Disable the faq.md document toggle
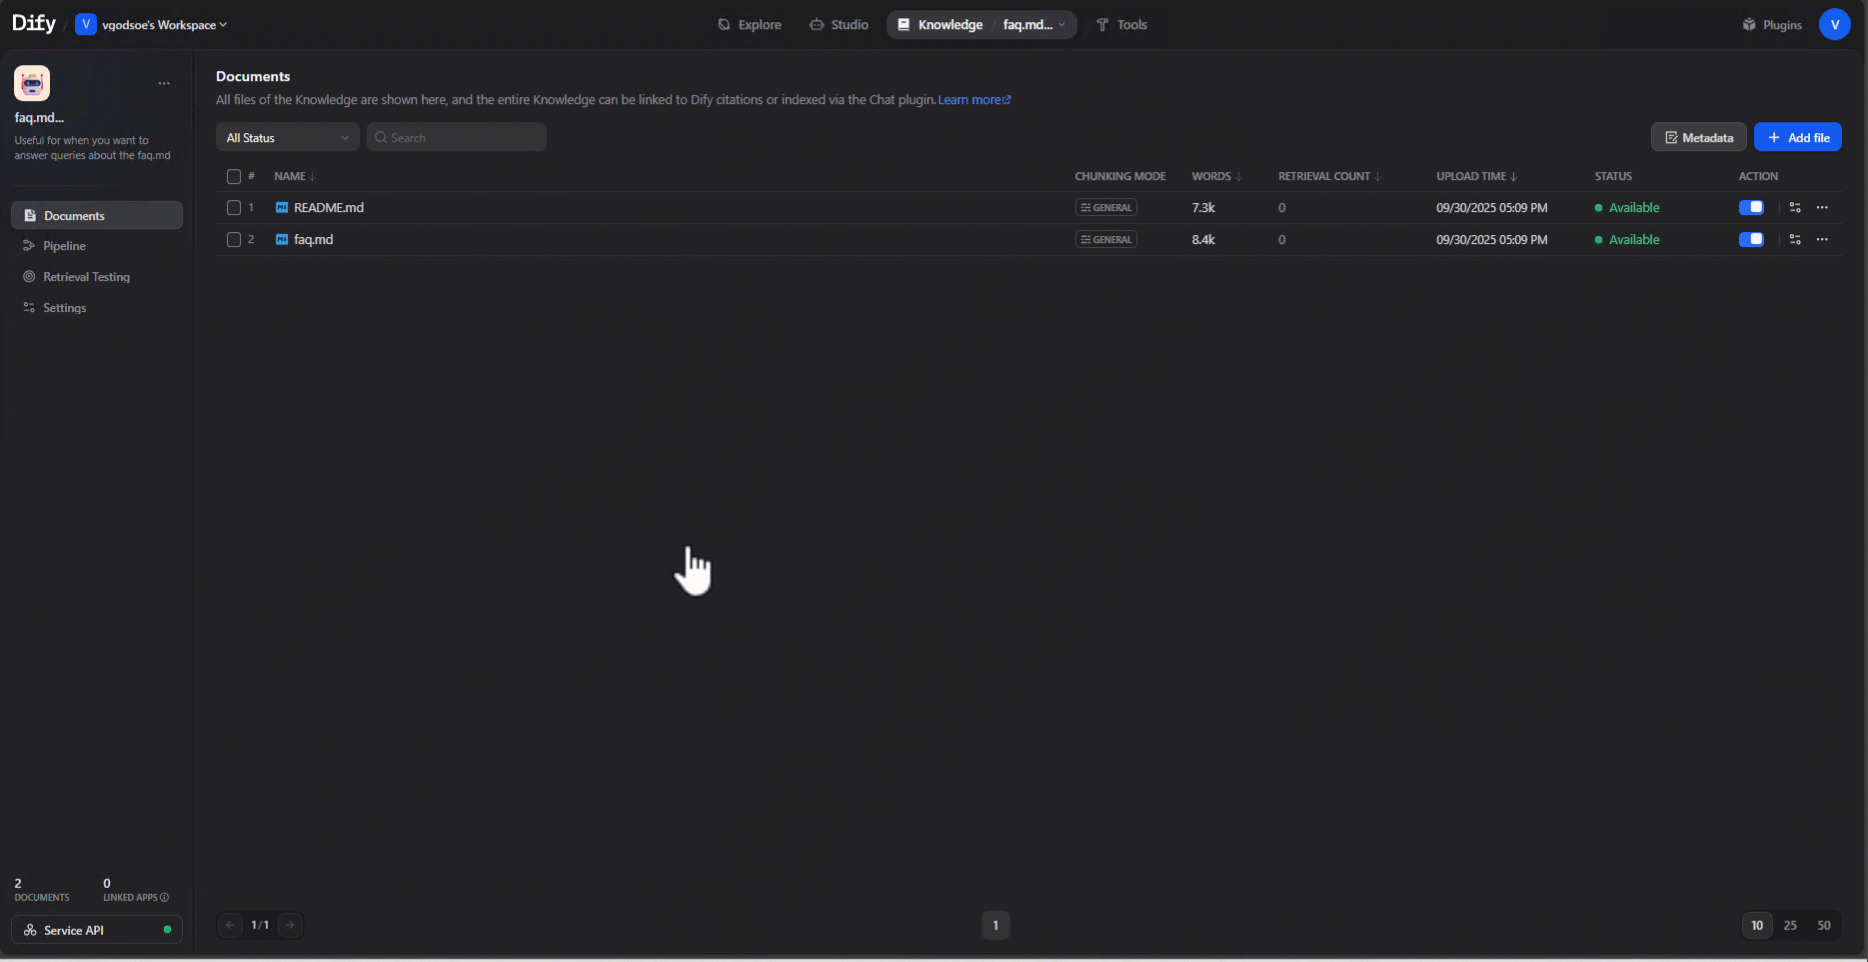 (x=1751, y=240)
